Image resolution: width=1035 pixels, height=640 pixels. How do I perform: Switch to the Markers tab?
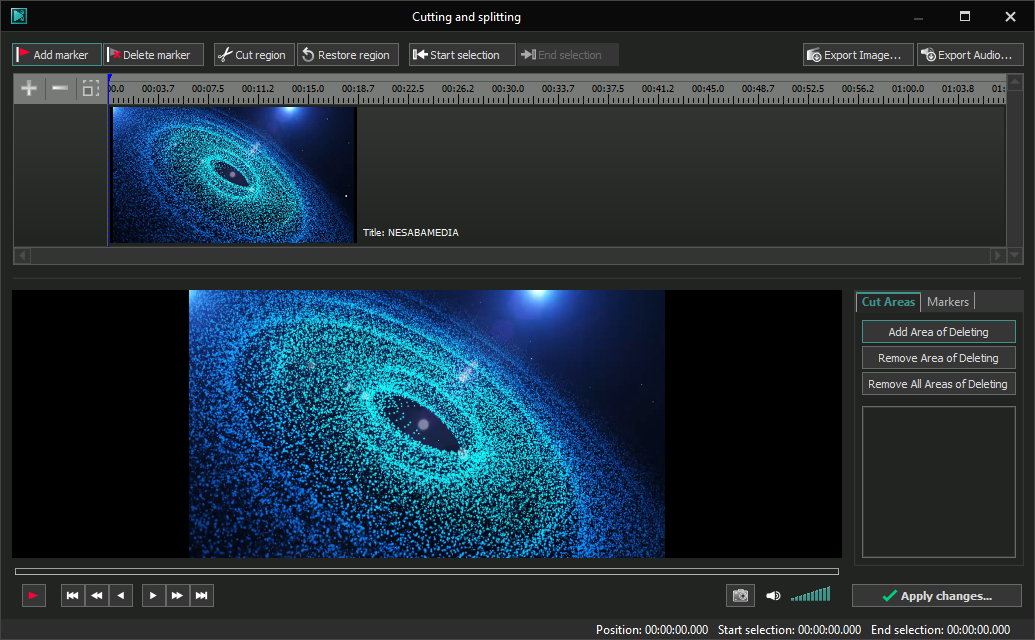(x=947, y=302)
